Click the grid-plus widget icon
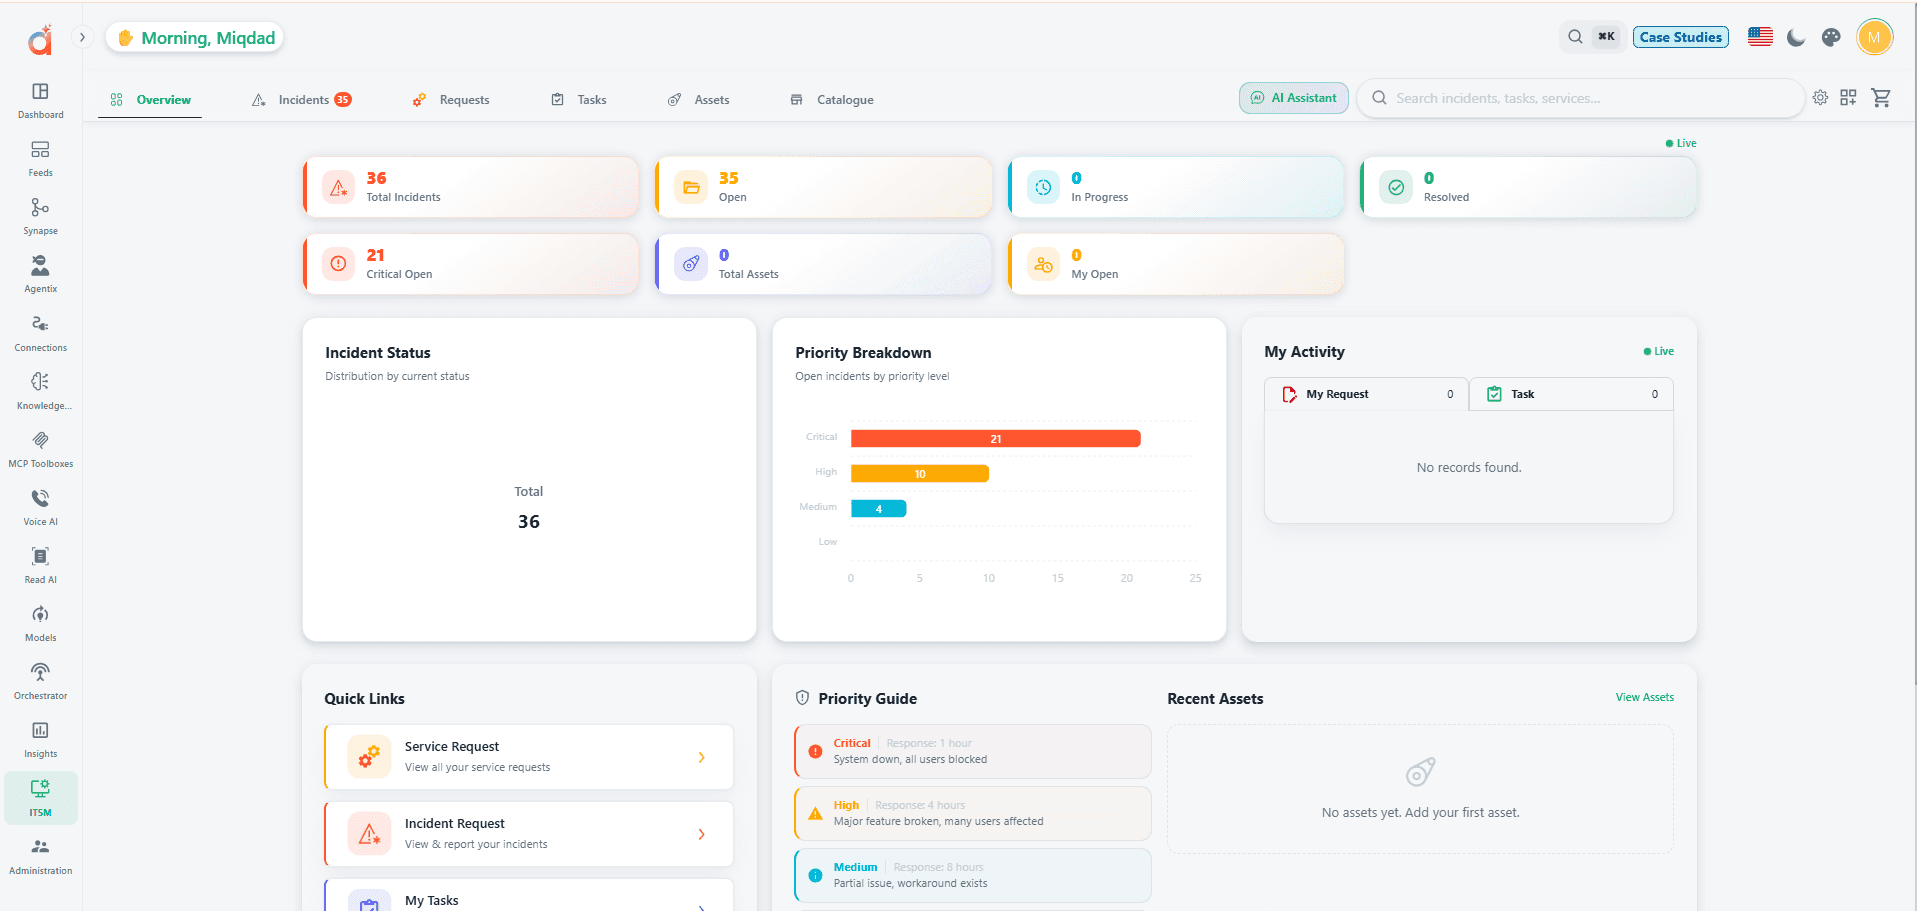Viewport: 1917px width, 911px height. click(x=1848, y=98)
